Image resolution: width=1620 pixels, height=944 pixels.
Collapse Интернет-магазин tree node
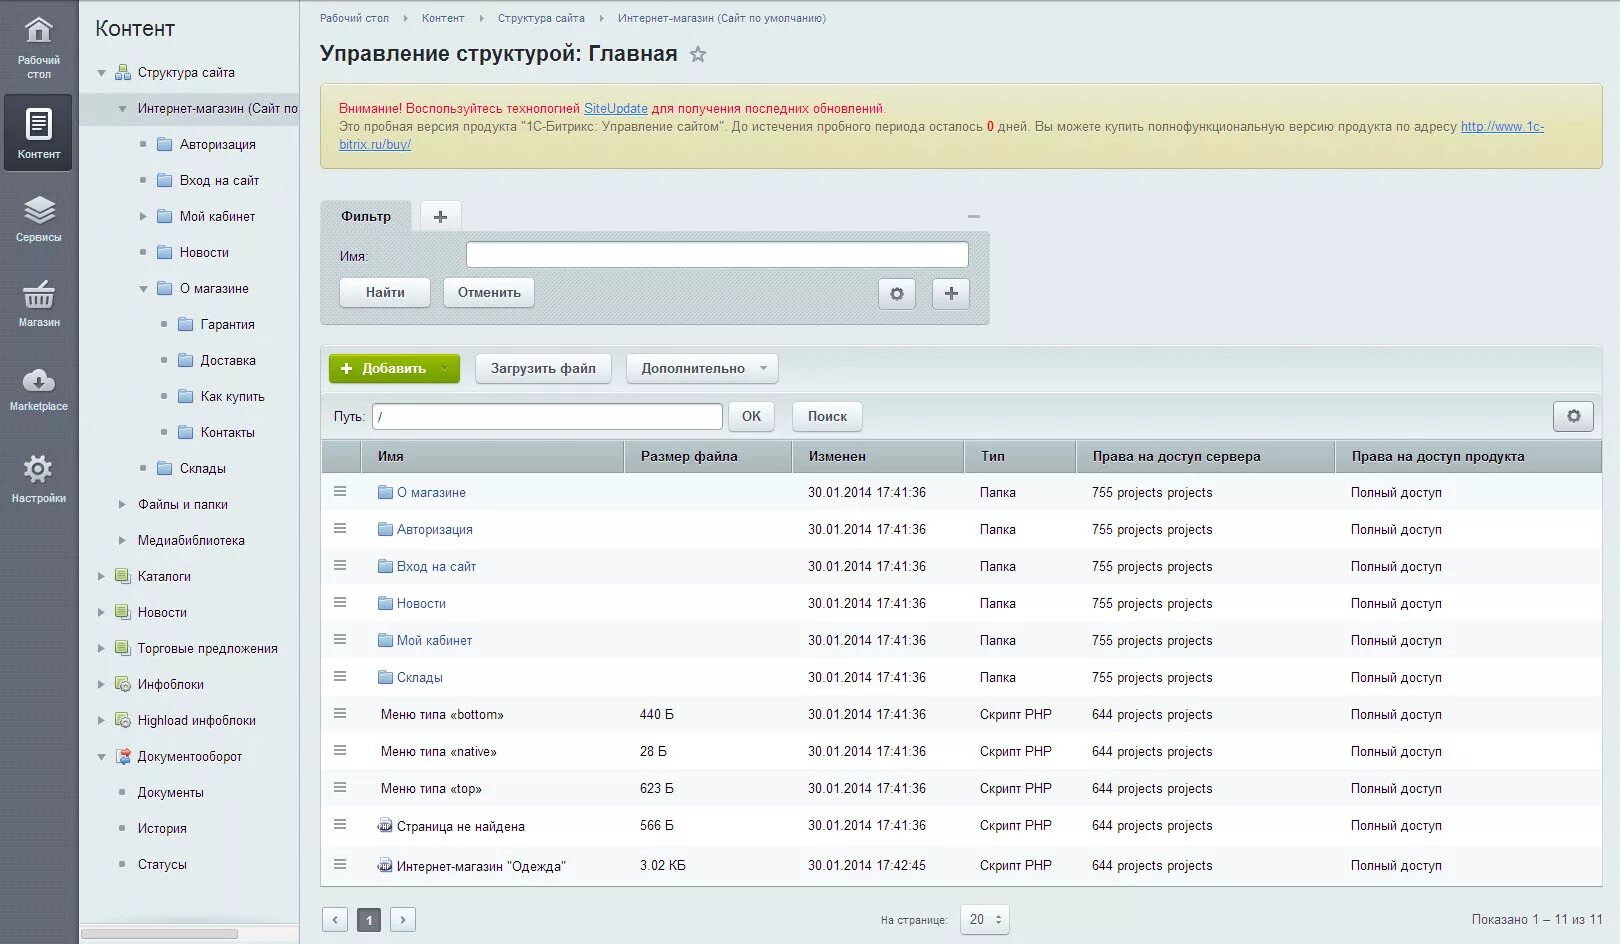(x=122, y=109)
